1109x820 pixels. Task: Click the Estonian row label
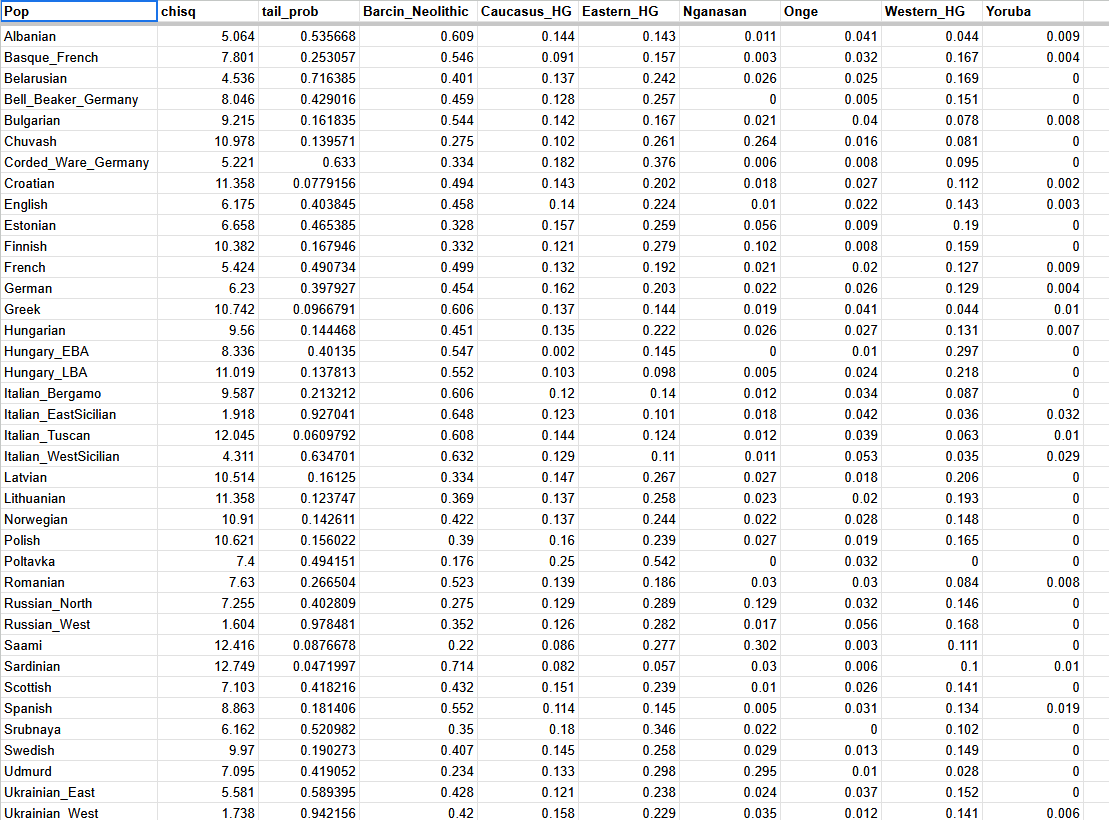pos(30,225)
